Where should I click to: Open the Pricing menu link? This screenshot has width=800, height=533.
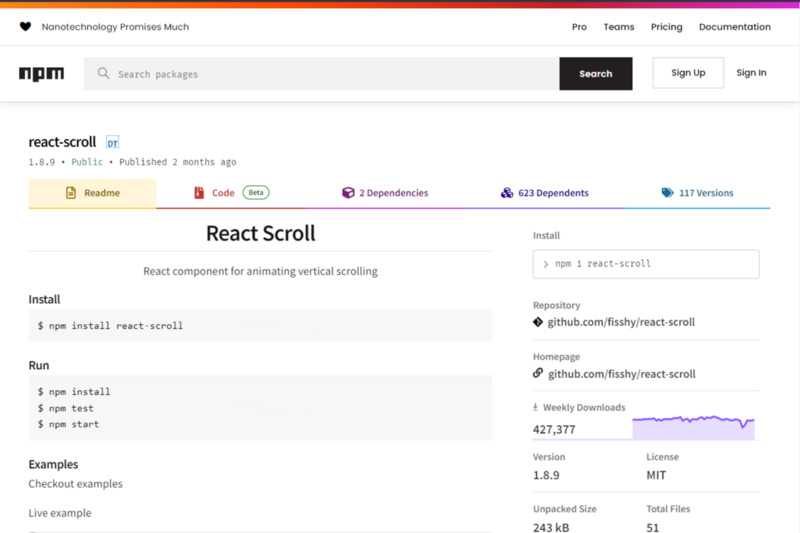[x=666, y=27]
